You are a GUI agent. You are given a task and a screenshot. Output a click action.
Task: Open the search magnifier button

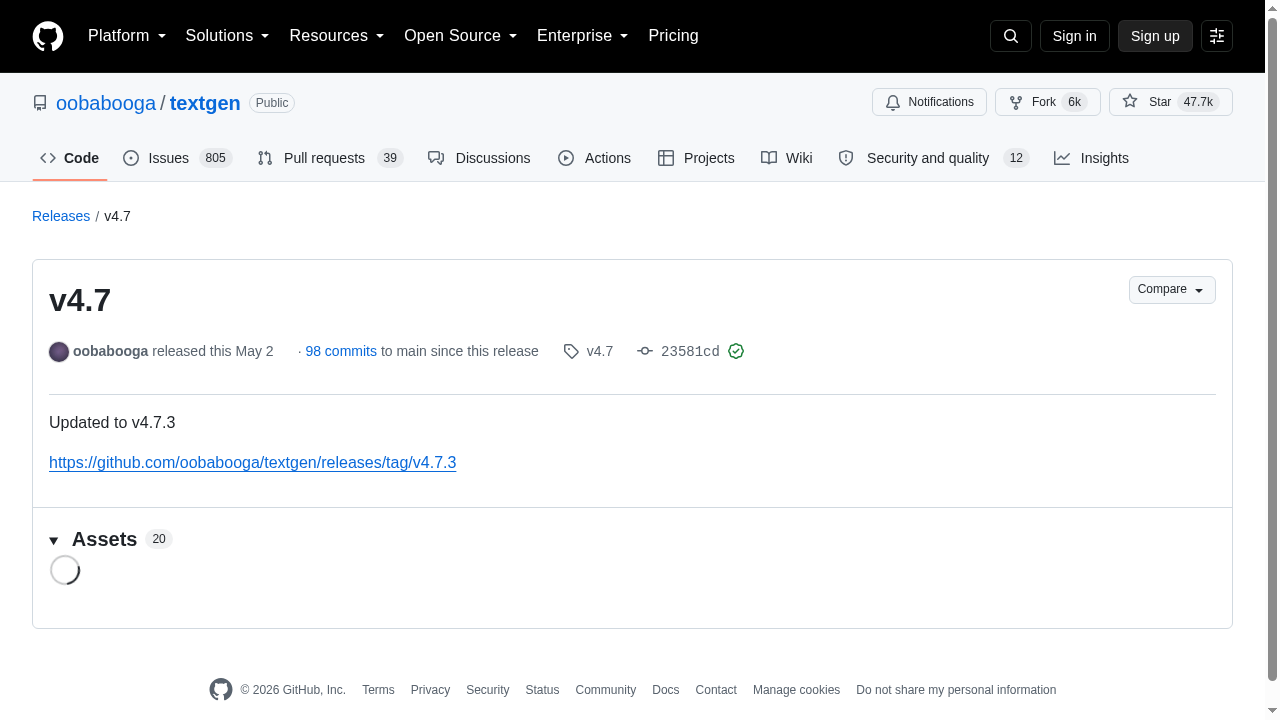coord(1011,36)
